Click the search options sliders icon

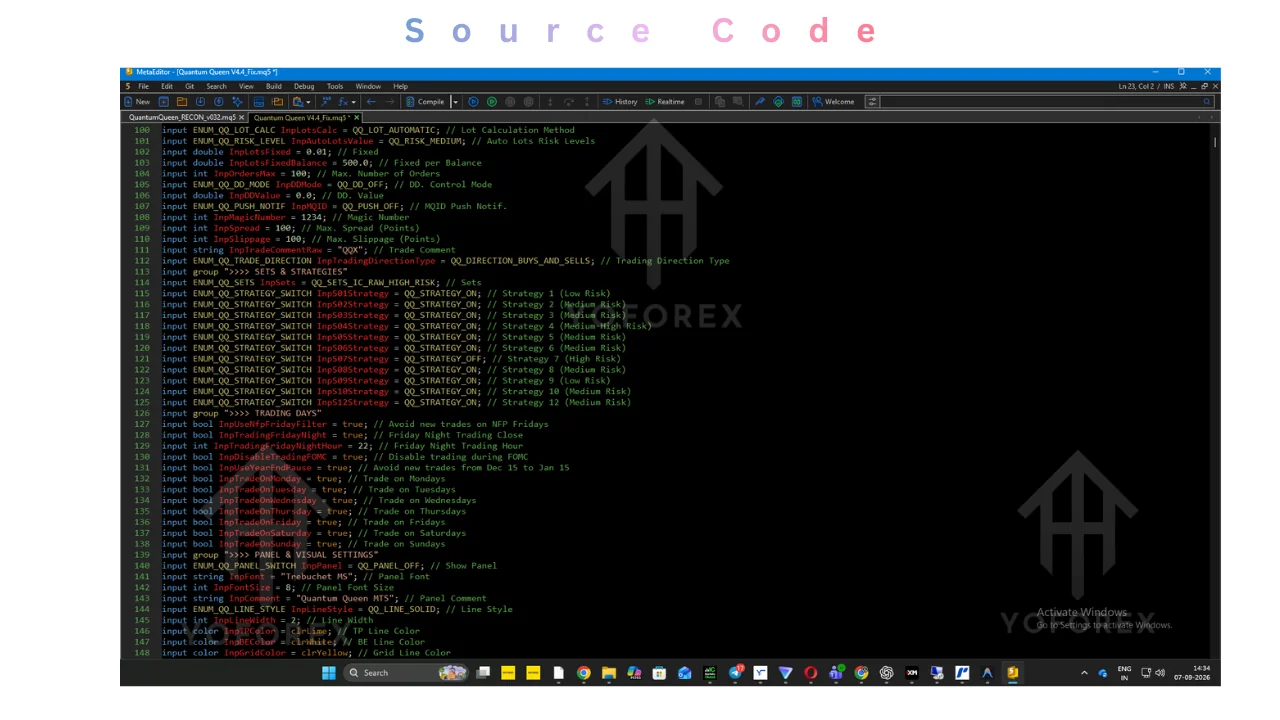click(872, 101)
